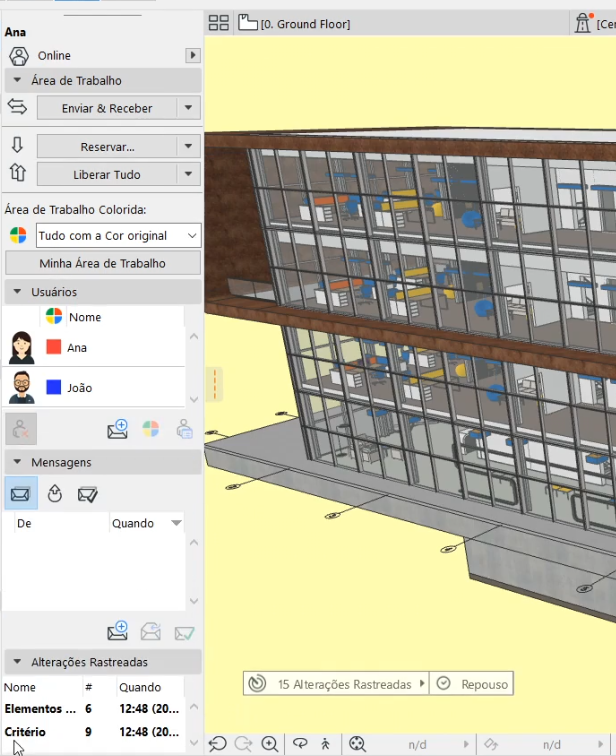616x756 pixels.
Task: Open the outgoing messages icon in Mensagens
Action: (55, 493)
